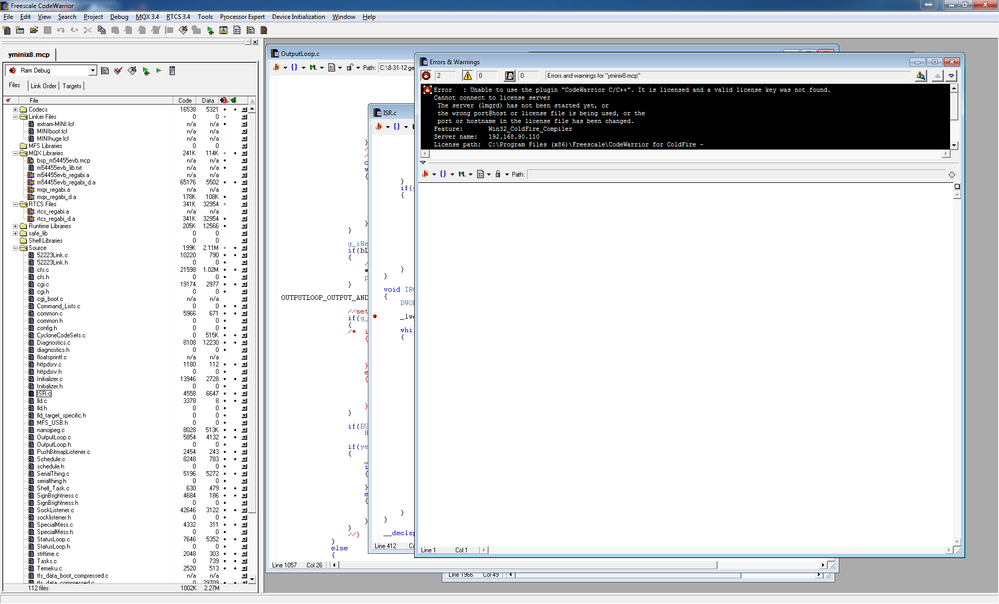This screenshot has width=999, height=604.
Task: Click the Debug icon in project window
Action: [x=146, y=71]
